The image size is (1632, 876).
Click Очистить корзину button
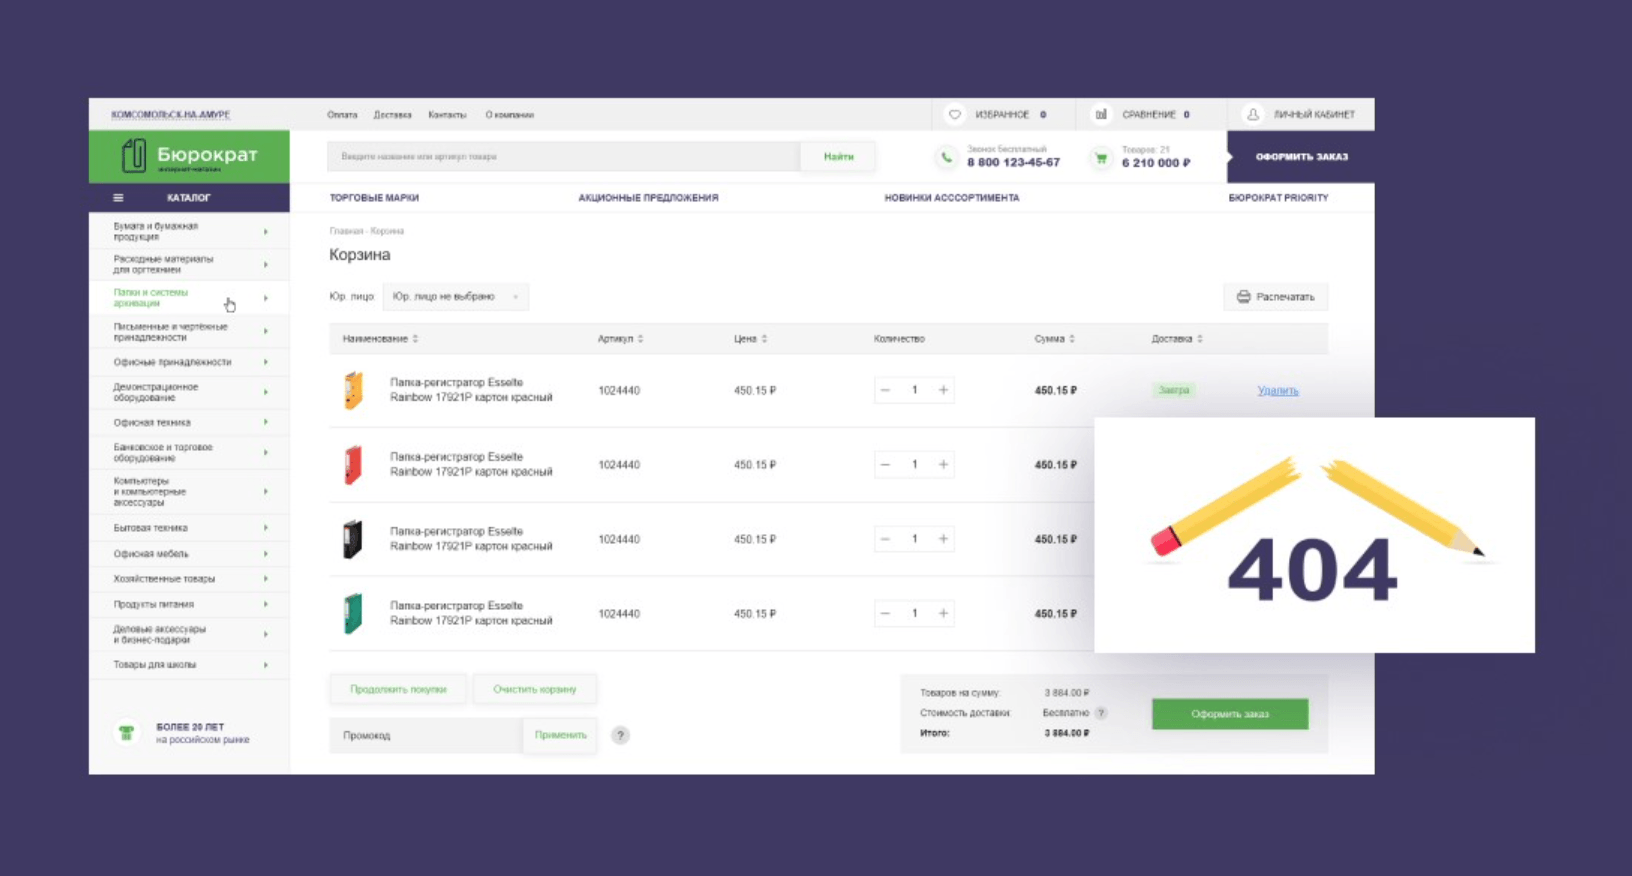(535, 689)
